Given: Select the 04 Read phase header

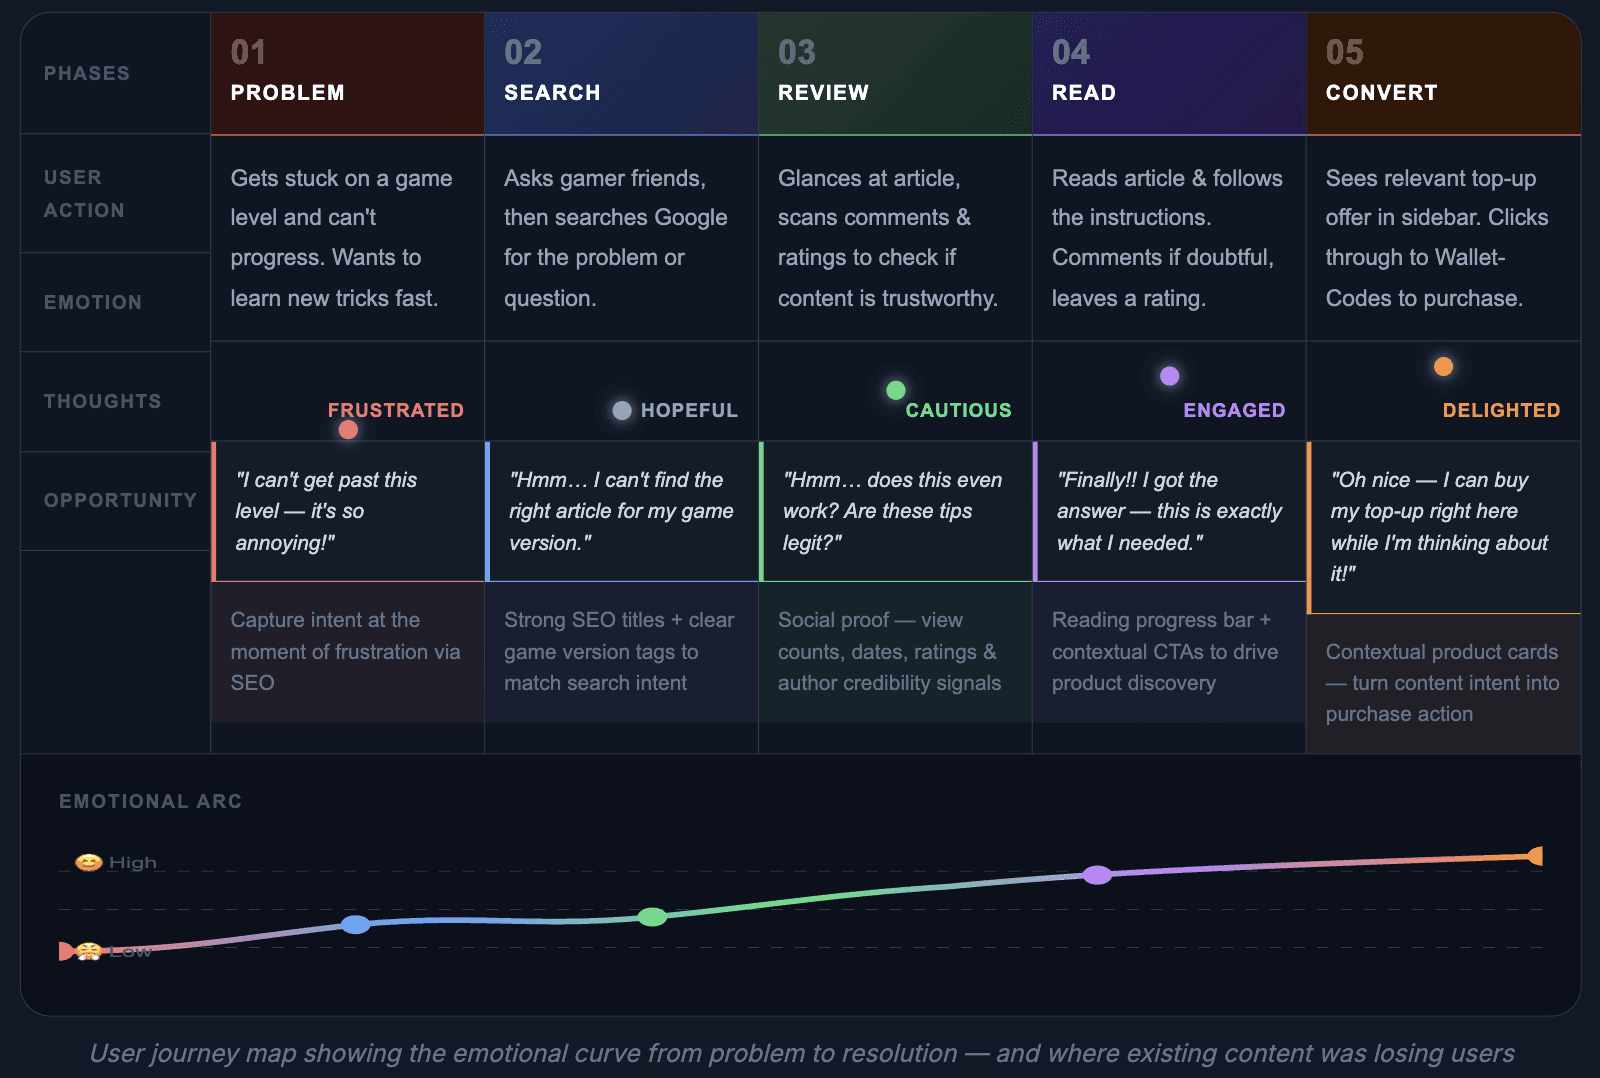Looking at the screenshot, I should click(1169, 74).
